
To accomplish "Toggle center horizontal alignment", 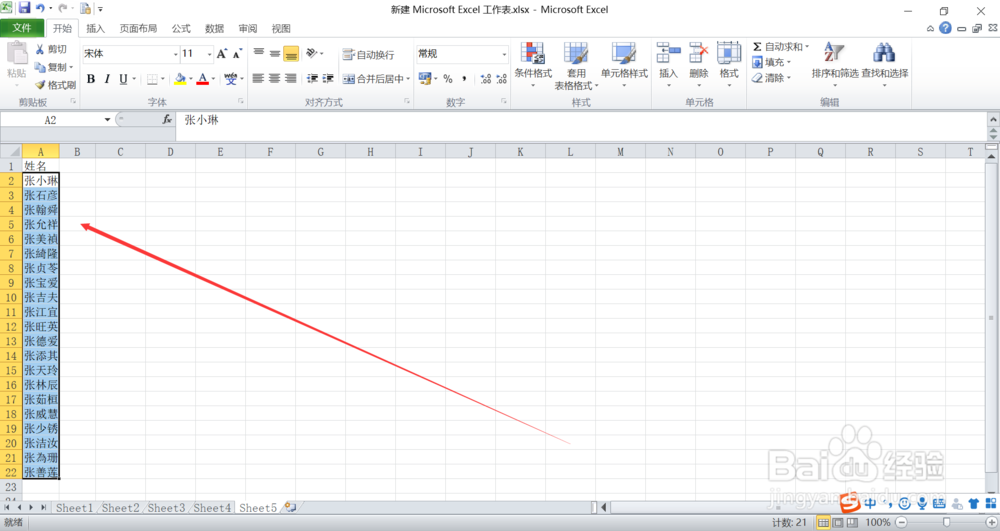I will 274,78.
